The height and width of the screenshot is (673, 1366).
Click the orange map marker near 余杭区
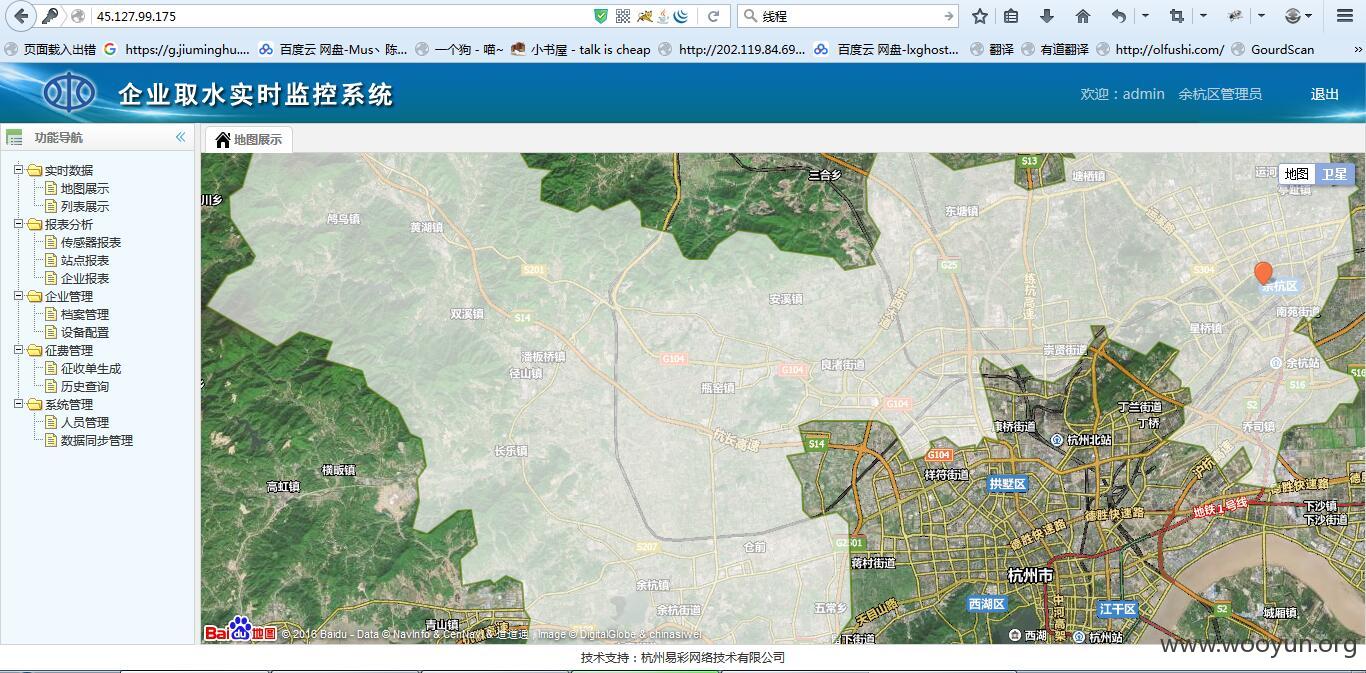1263,273
